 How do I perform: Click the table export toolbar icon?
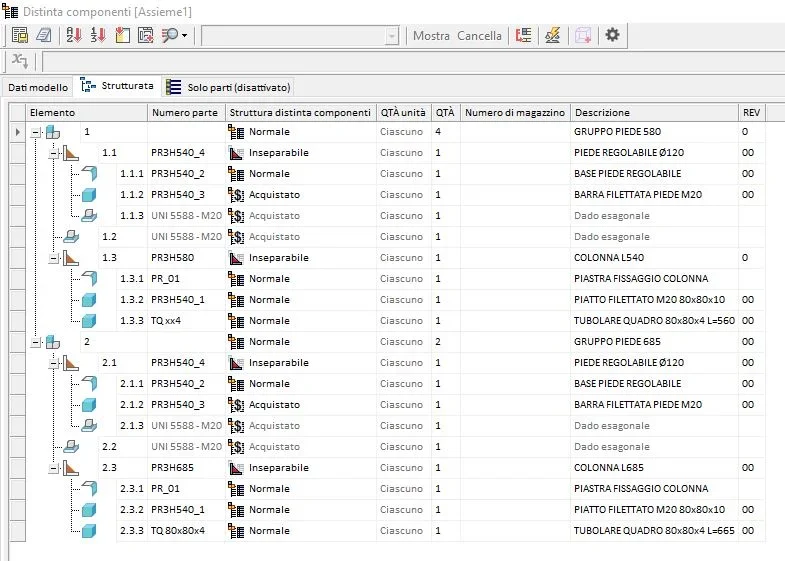point(146,35)
